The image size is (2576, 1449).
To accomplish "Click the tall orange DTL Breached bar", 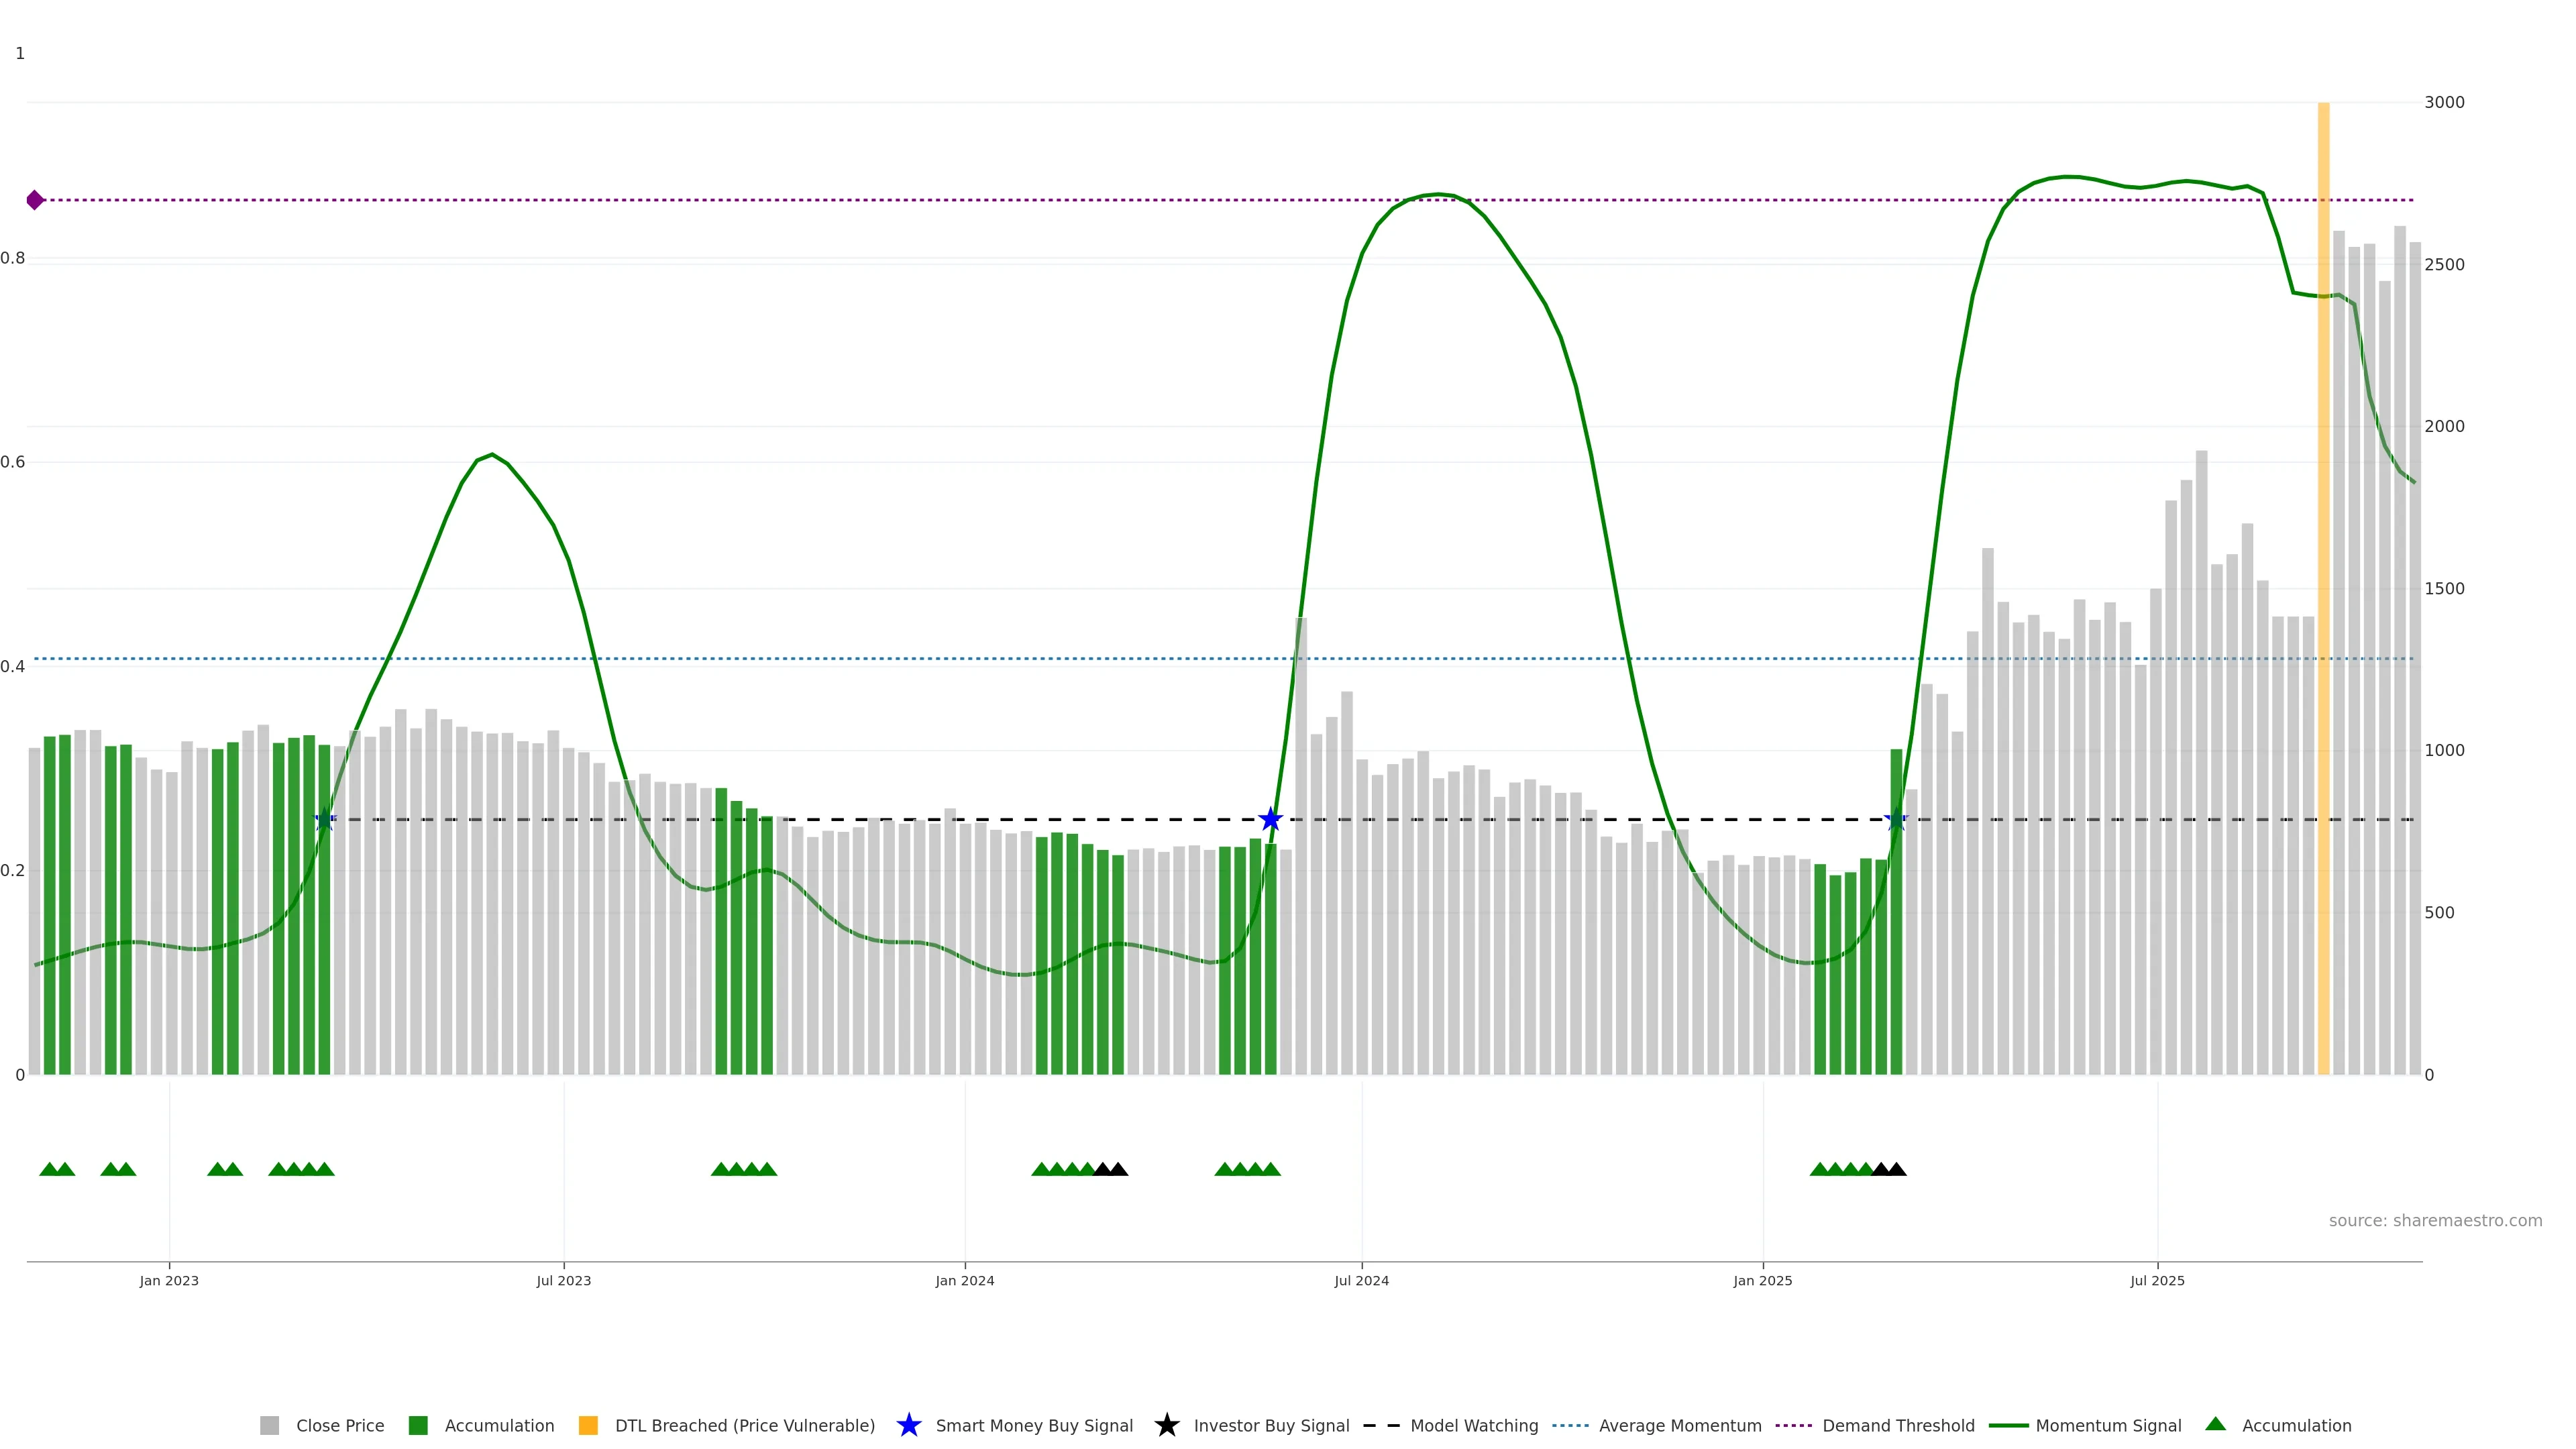I will point(2323,600).
